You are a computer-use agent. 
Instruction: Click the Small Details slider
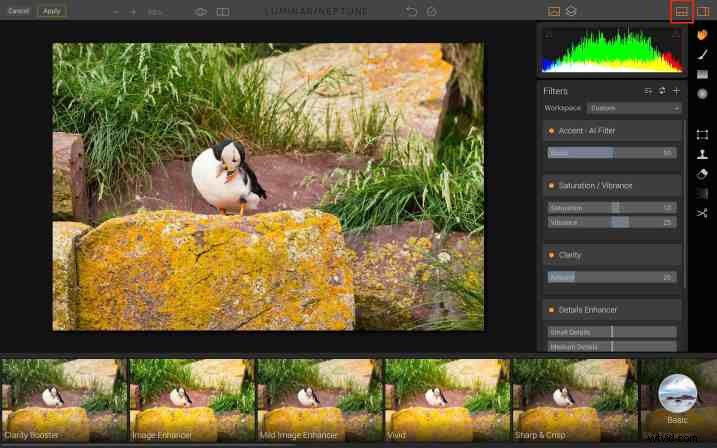click(x=612, y=332)
